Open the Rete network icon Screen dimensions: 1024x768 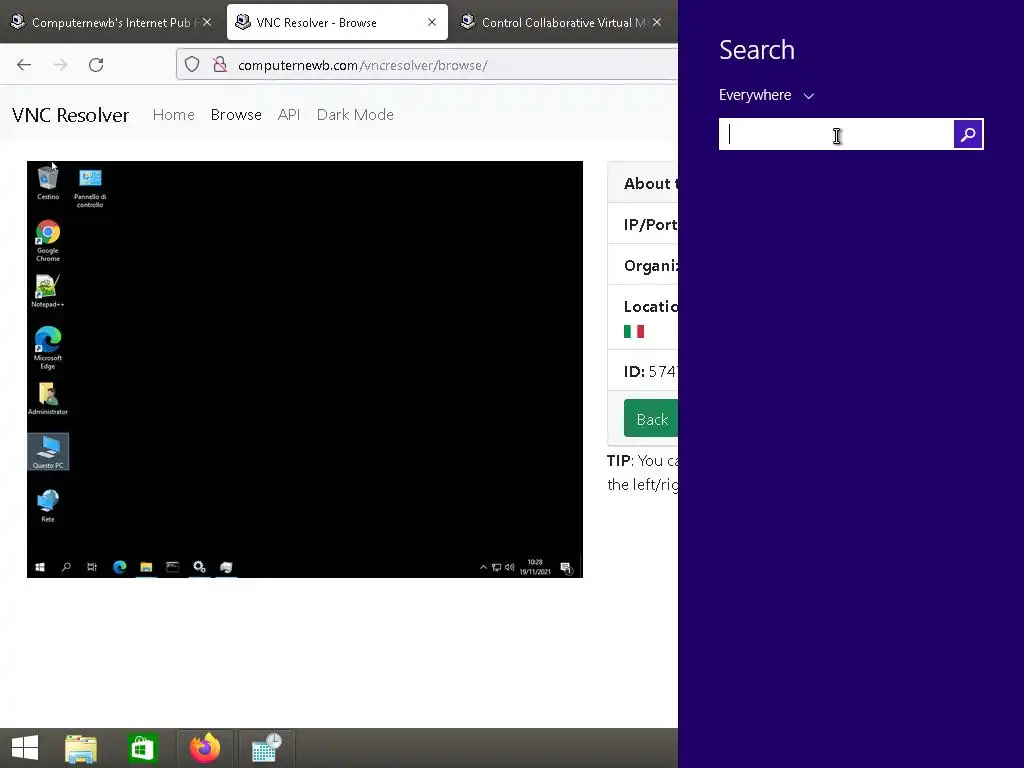click(48, 505)
